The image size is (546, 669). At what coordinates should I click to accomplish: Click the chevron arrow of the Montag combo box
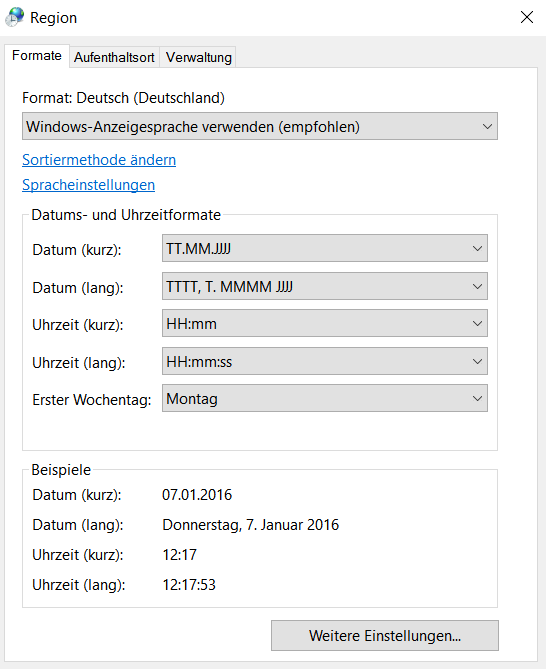477,398
